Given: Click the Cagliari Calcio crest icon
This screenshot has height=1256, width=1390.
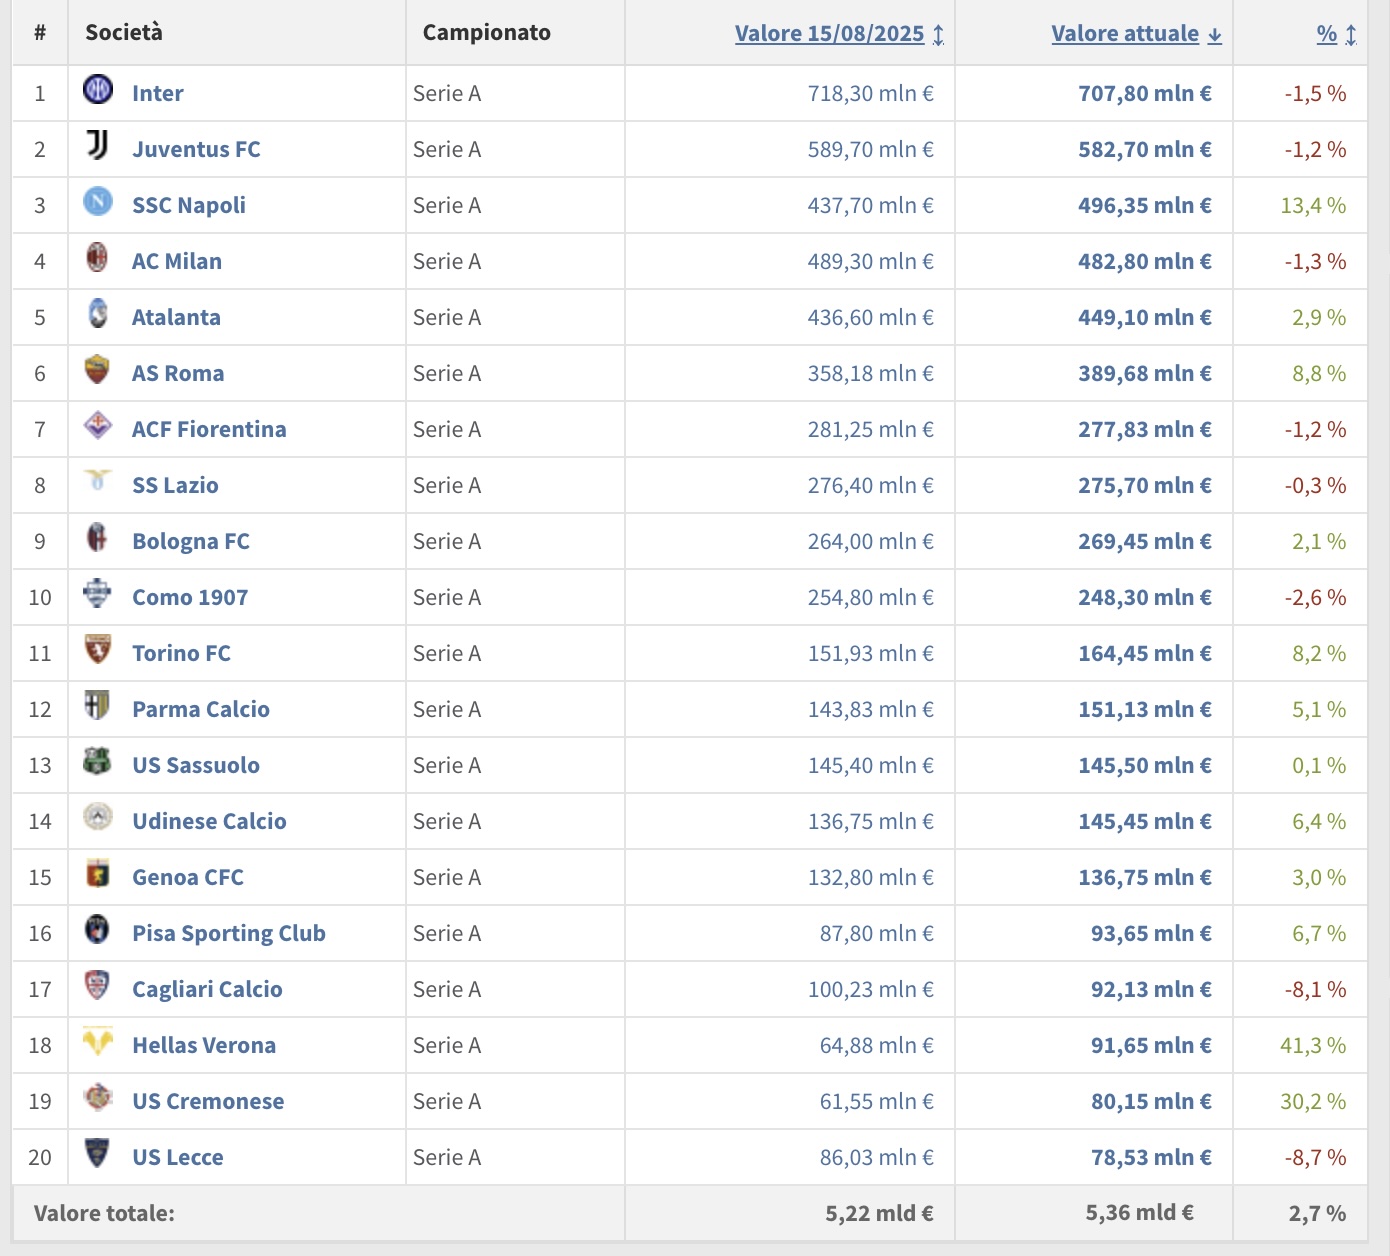Looking at the screenshot, I should (x=97, y=986).
